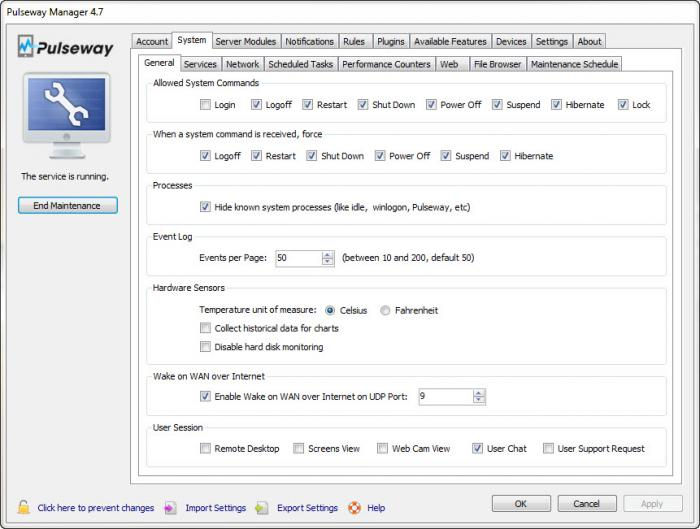Uncheck Logoff under Allowed System Commands

256,105
